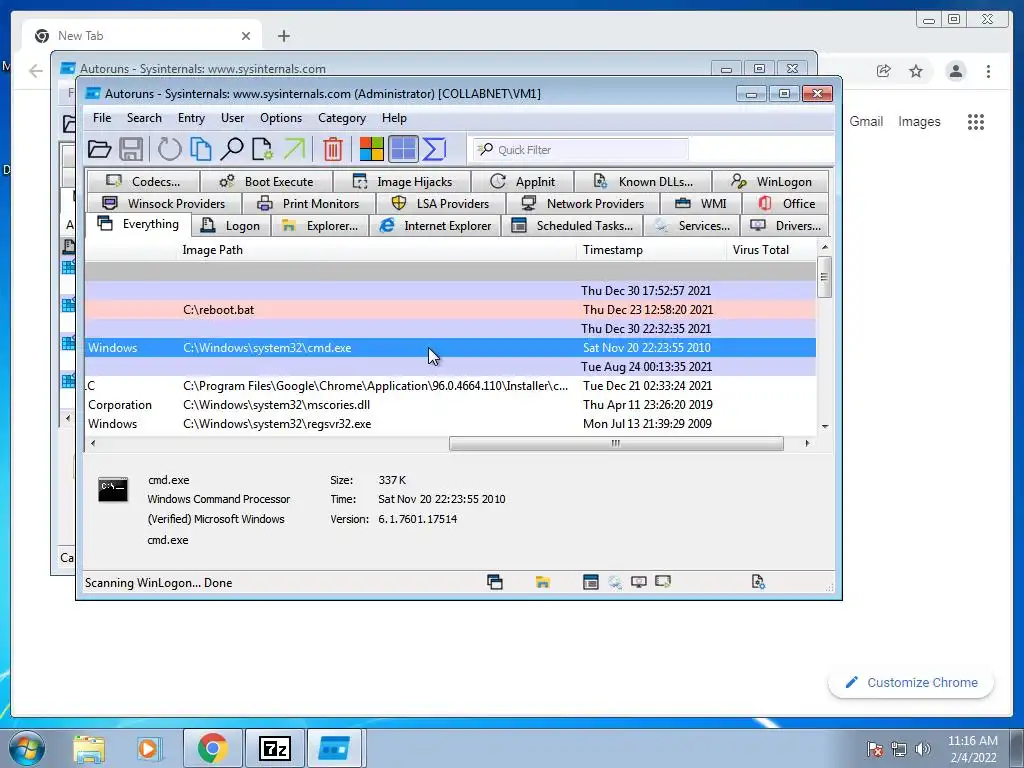The image size is (1024, 768).
Task: Open the Search menu
Action: point(144,118)
